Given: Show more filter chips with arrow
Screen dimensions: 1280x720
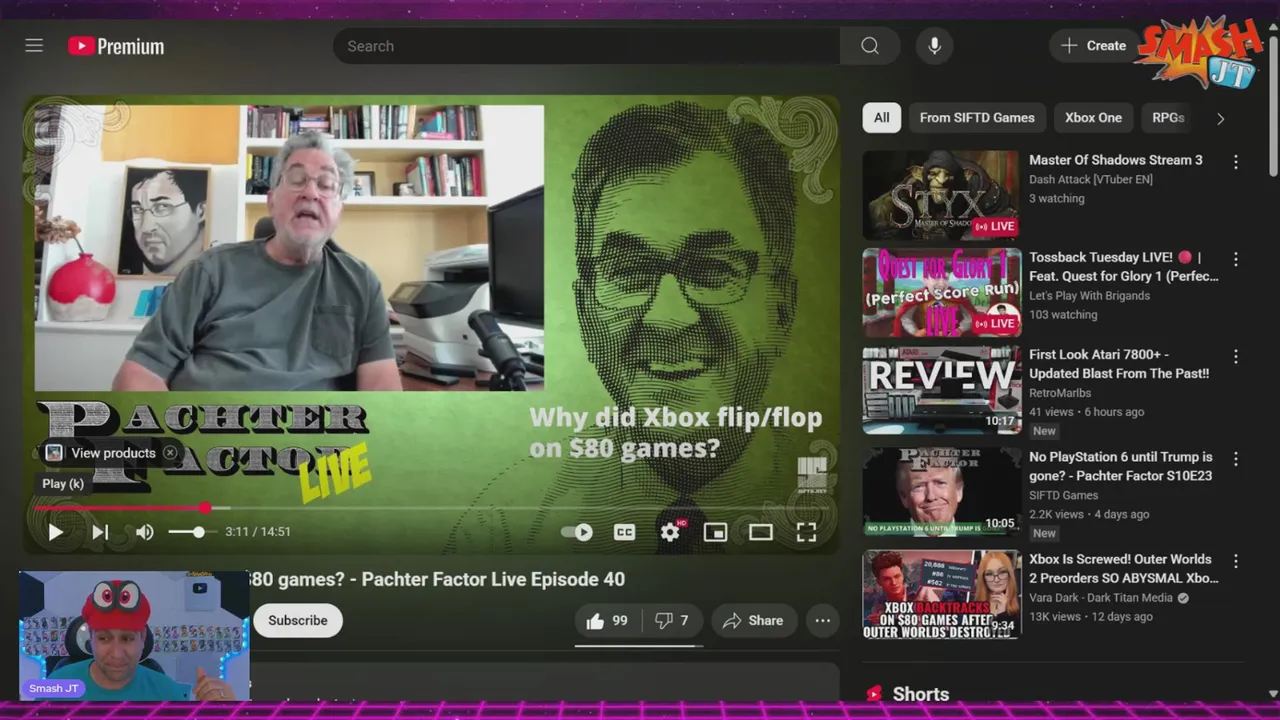Looking at the screenshot, I should [x=1220, y=118].
